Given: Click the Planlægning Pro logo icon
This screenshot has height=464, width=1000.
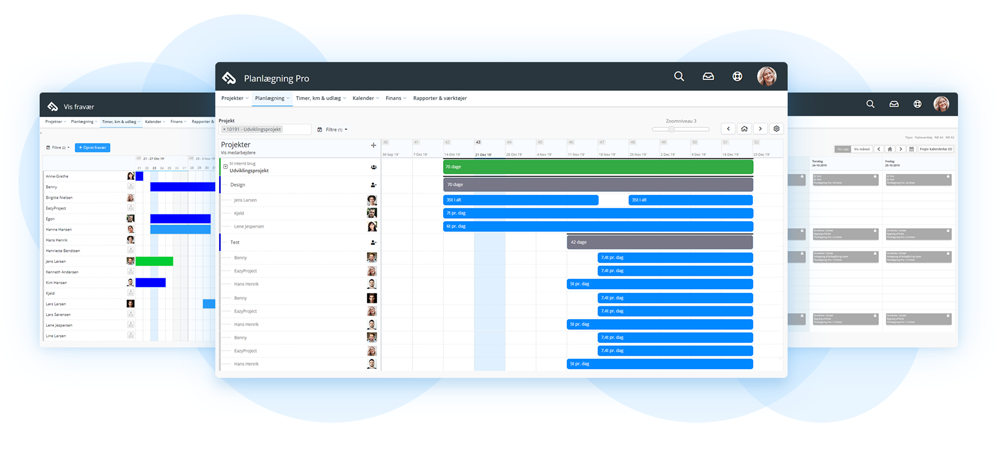Looking at the screenshot, I should pyautogui.click(x=229, y=78).
